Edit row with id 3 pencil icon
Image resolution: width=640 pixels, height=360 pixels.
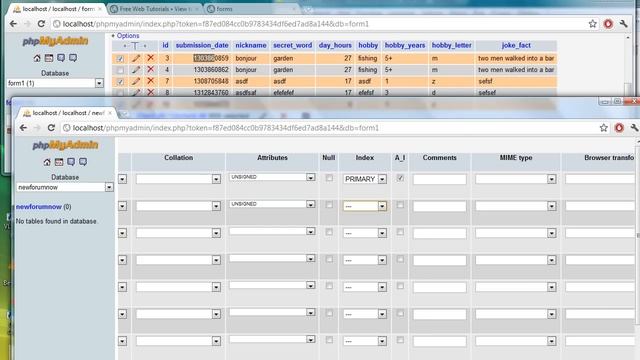click(x=136, y=58)
